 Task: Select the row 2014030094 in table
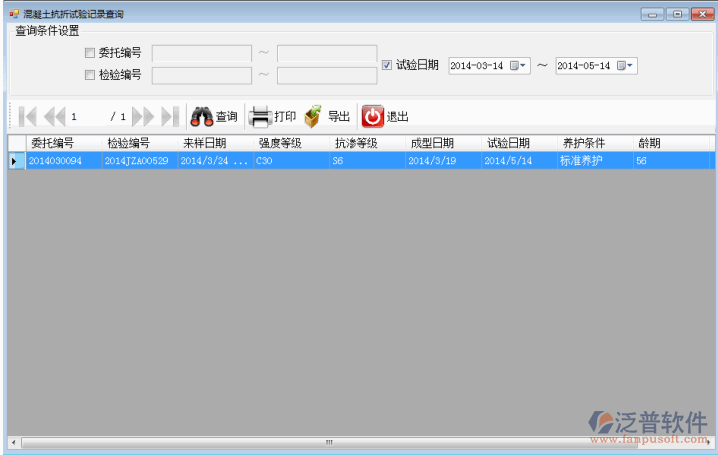pyautogui.click(x=55, y=160)
